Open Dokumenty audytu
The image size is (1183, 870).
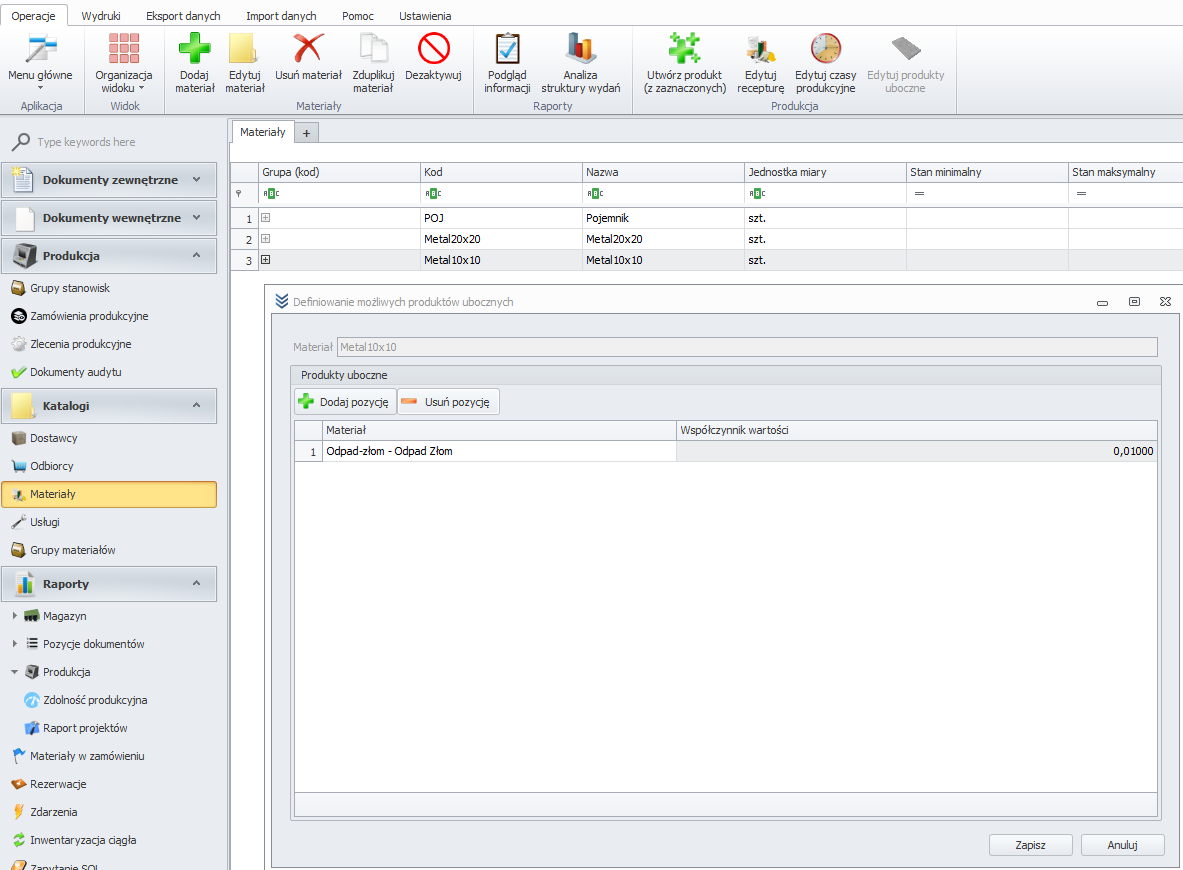pyautogui.click(x=75, y=372)
